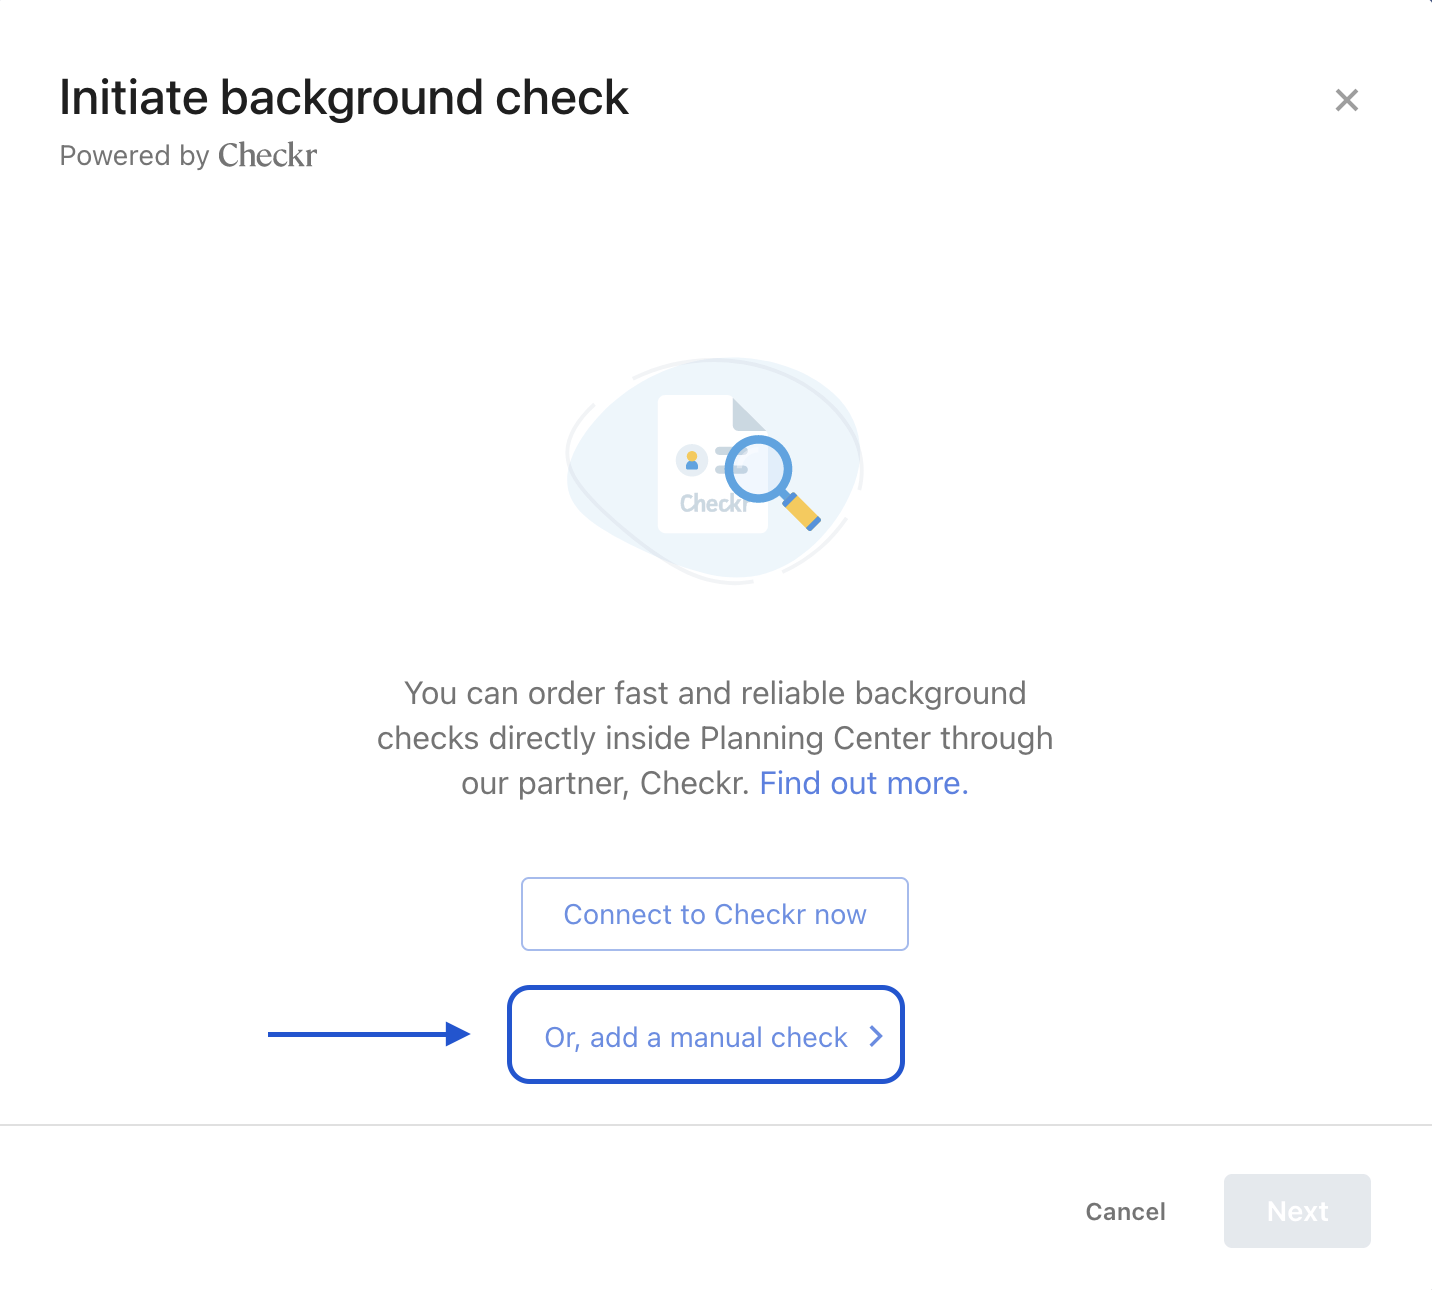Click the magnifying glass lens in illustration
This screenshot has width=1432, height=1290.
(758, 468)
